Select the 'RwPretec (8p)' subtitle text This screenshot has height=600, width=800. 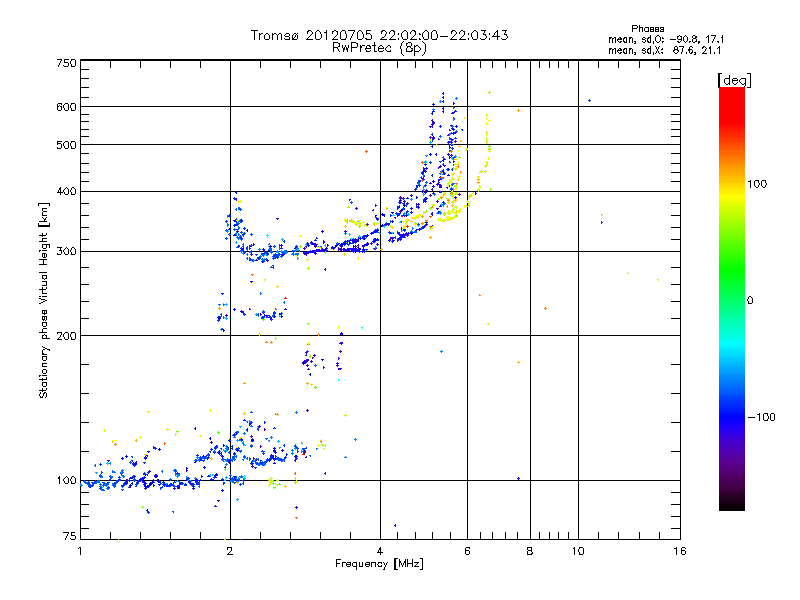[x=379, y=48]
